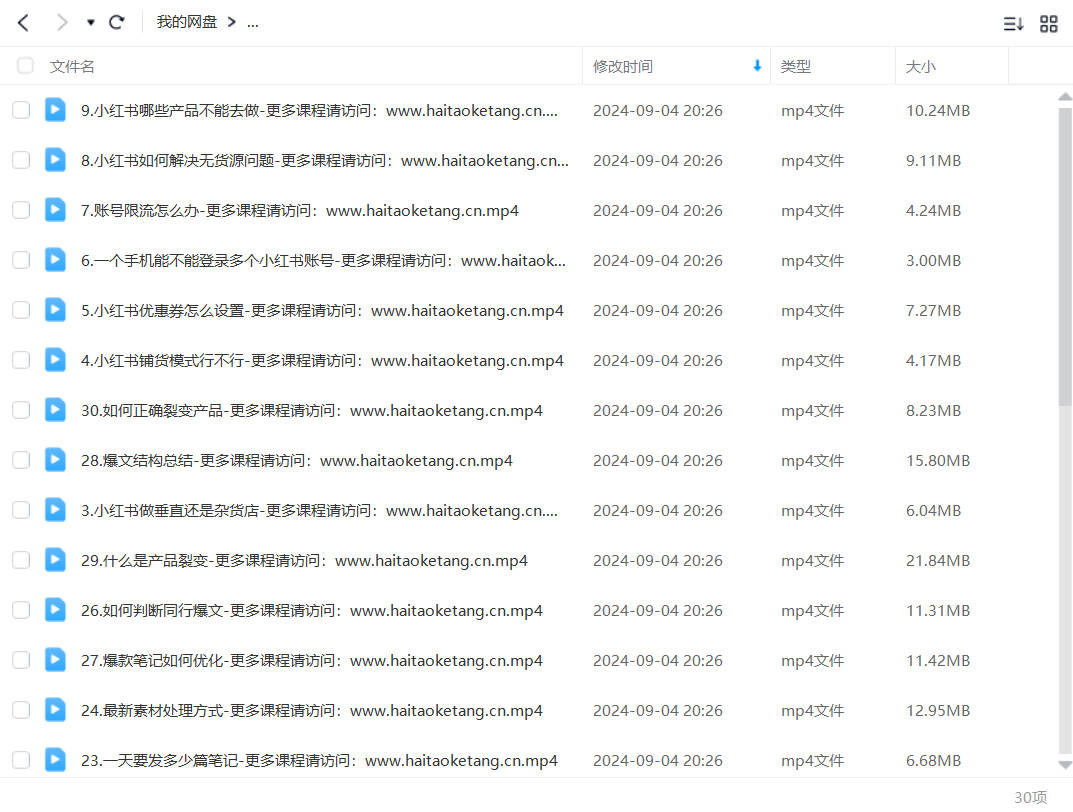Click video icon of 29.什么是产品裂变
This screenshot has height=812, width=1073.
pyautogui.click(x=55, y=559)
